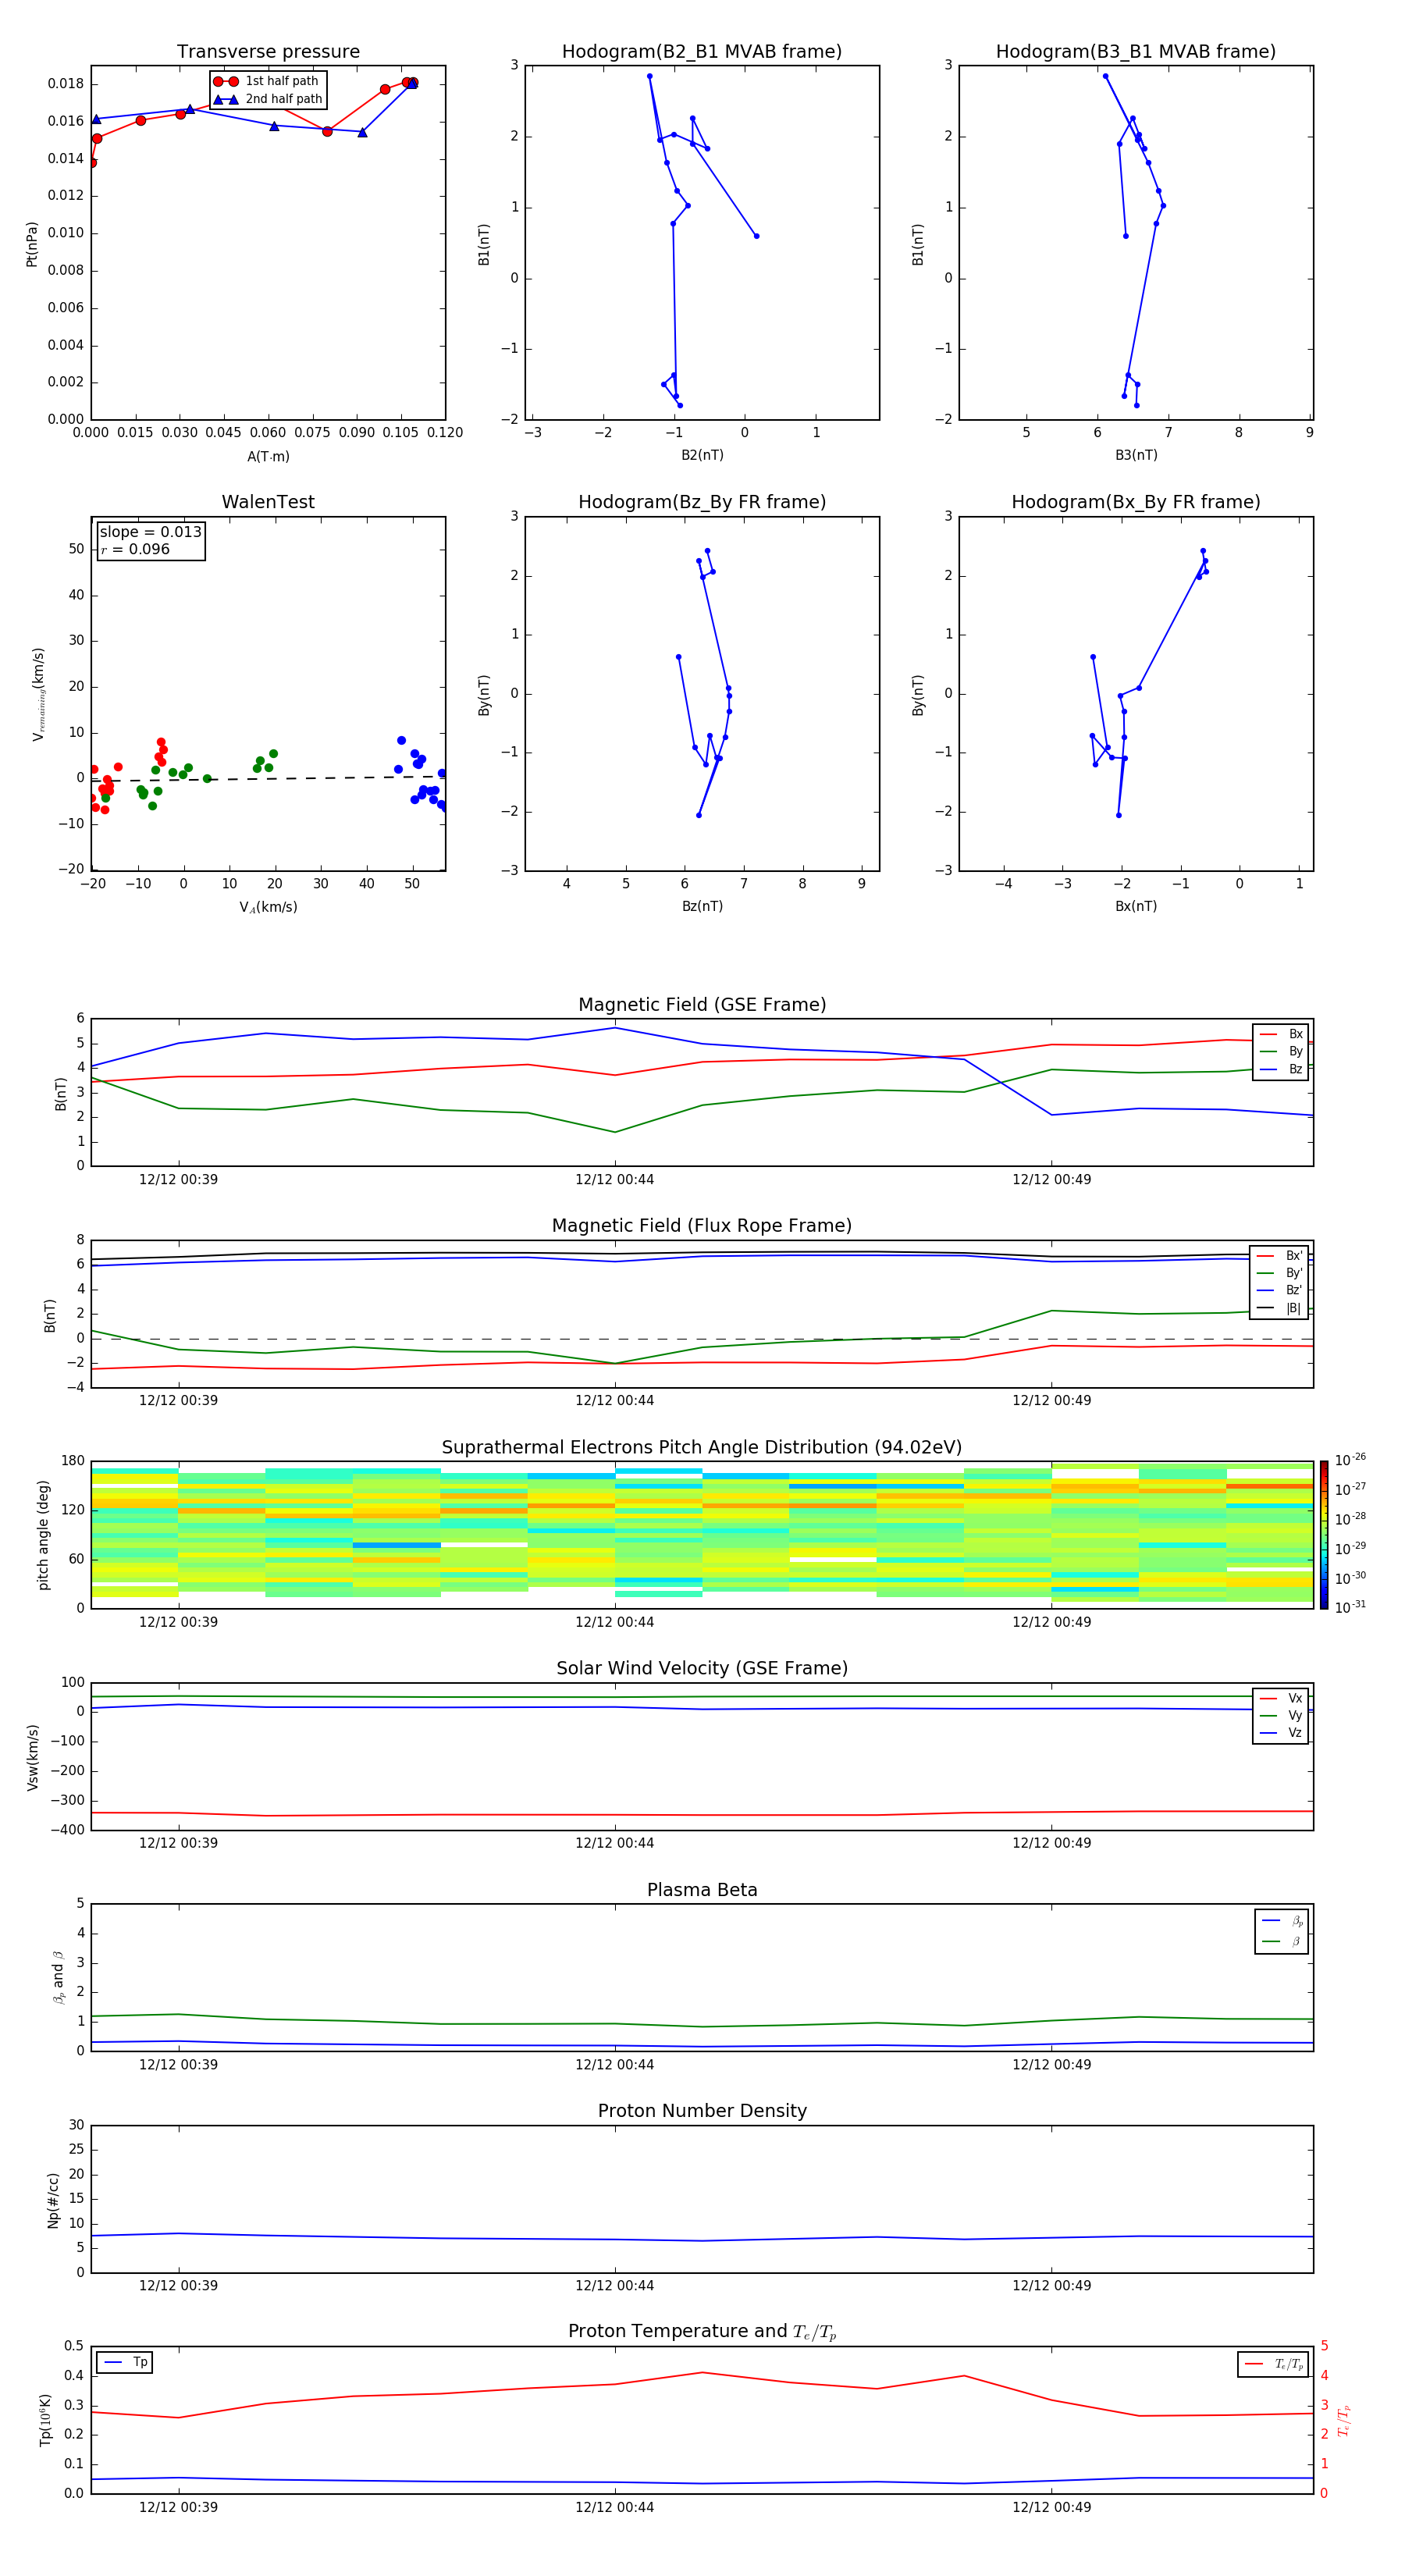Click the 'Plasma Beta' plot title
The width and height of the screenshot is (1405, 2576).
pos(702,1890)
